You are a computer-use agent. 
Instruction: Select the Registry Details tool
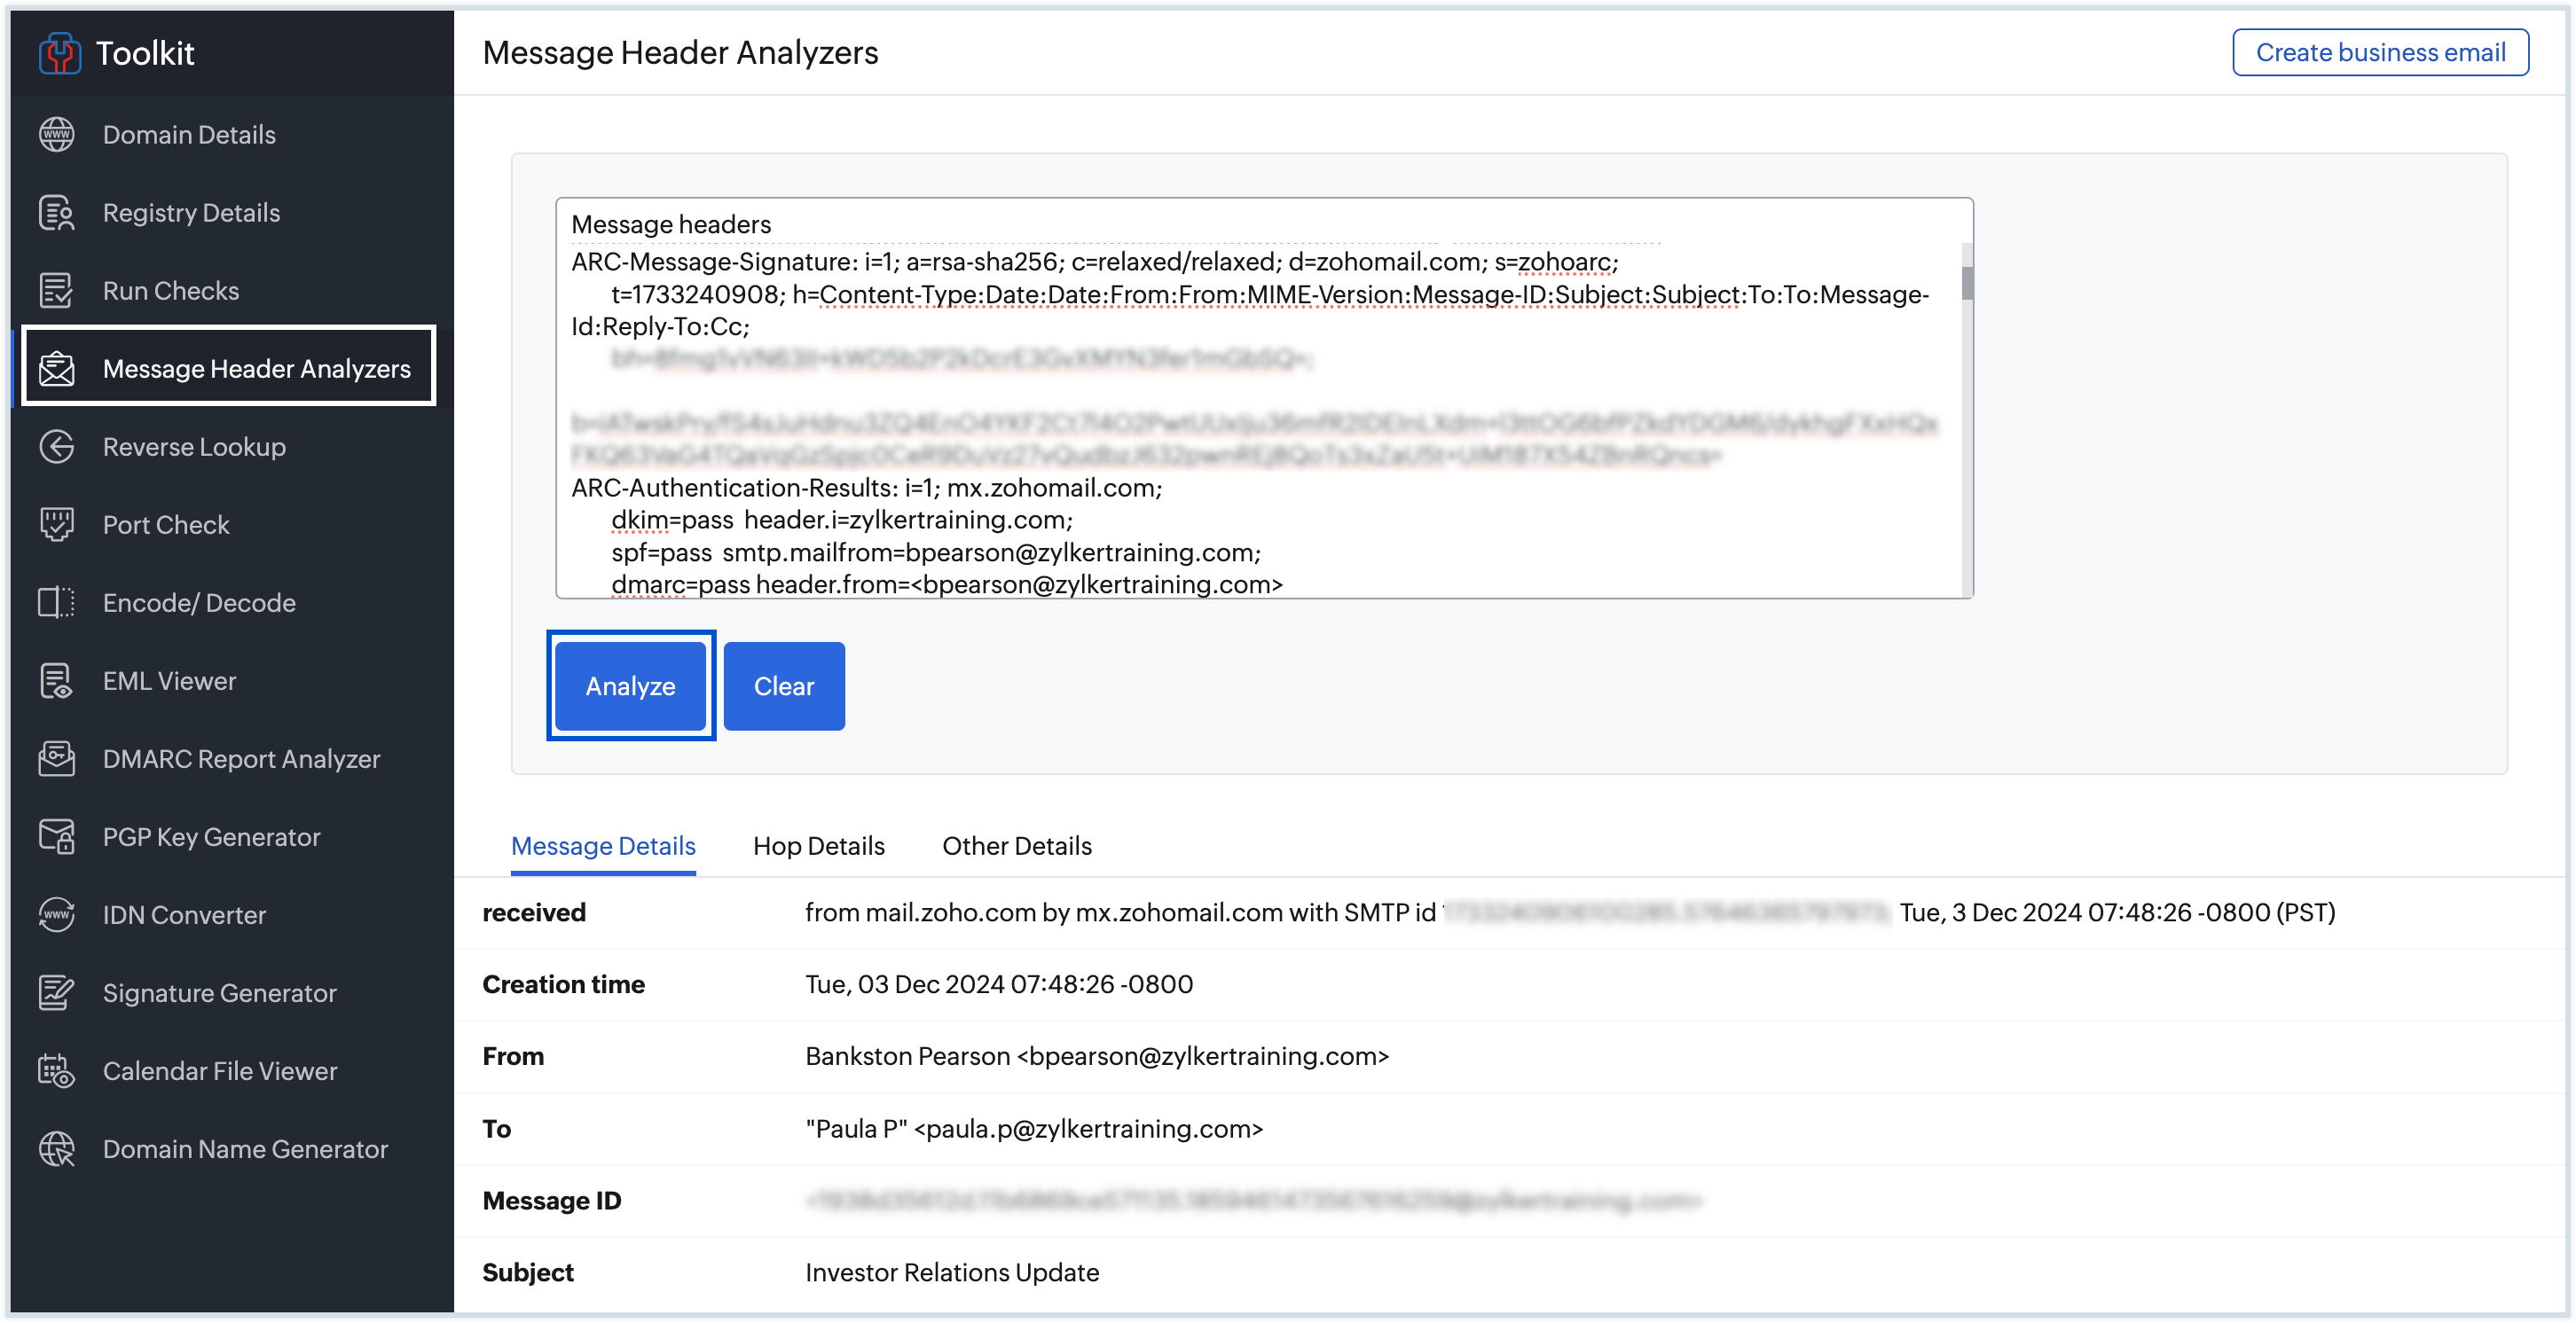coord(190,212)
